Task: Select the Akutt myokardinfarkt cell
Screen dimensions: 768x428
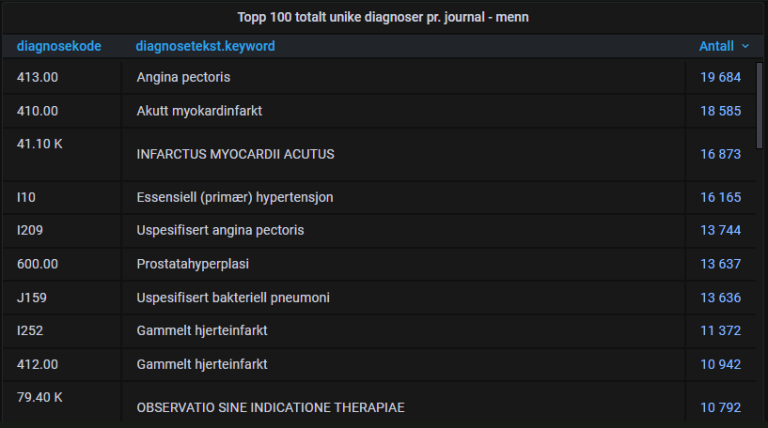Action: 199,111
